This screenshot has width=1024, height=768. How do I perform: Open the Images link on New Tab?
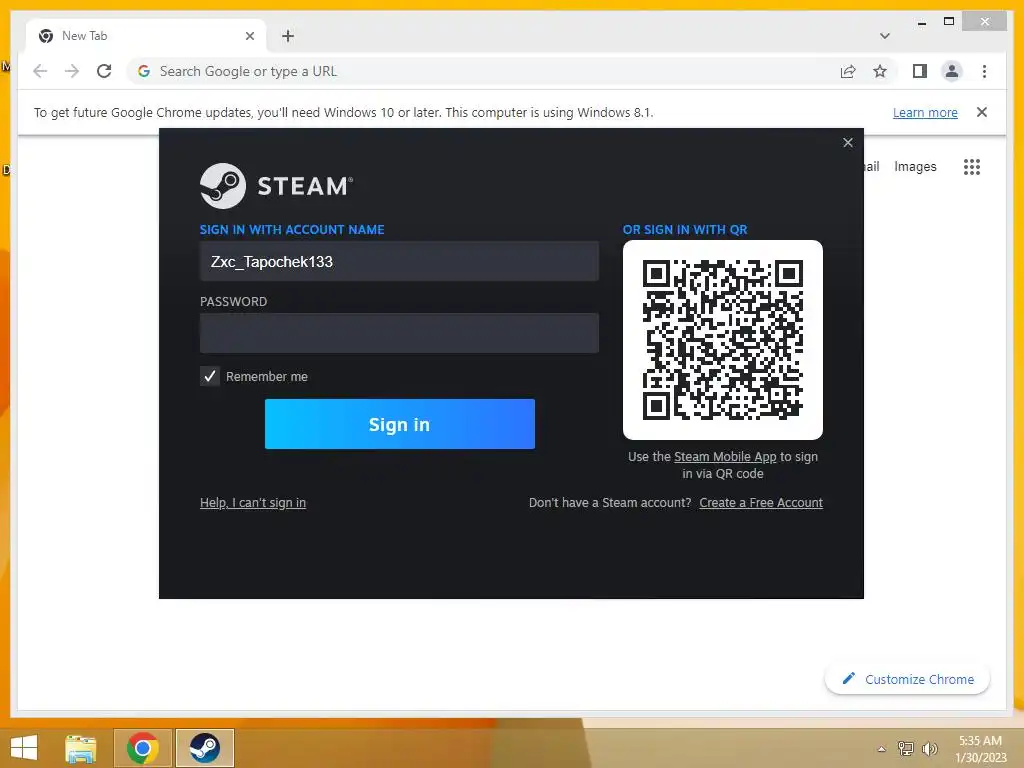tap(915, 167)
